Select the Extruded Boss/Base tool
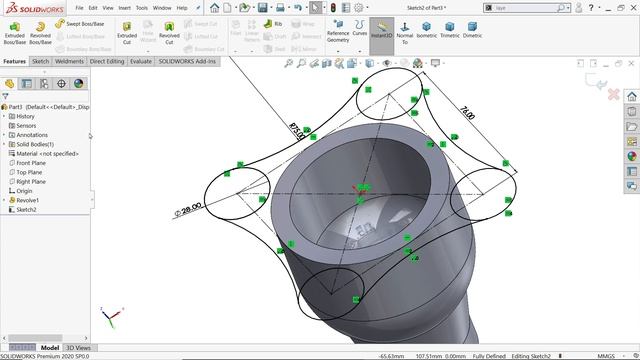The image size is (640, 360). pos(15,33)
